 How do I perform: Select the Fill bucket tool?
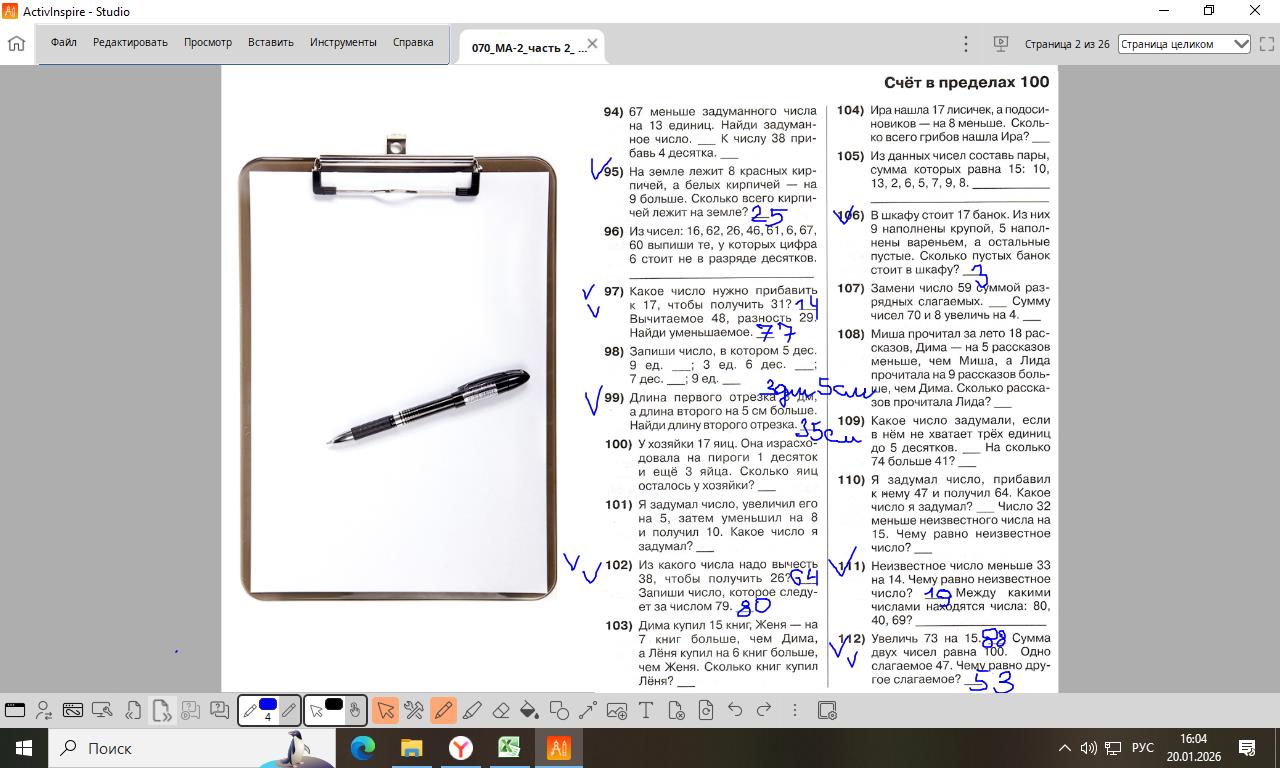(x=530, y=710)
